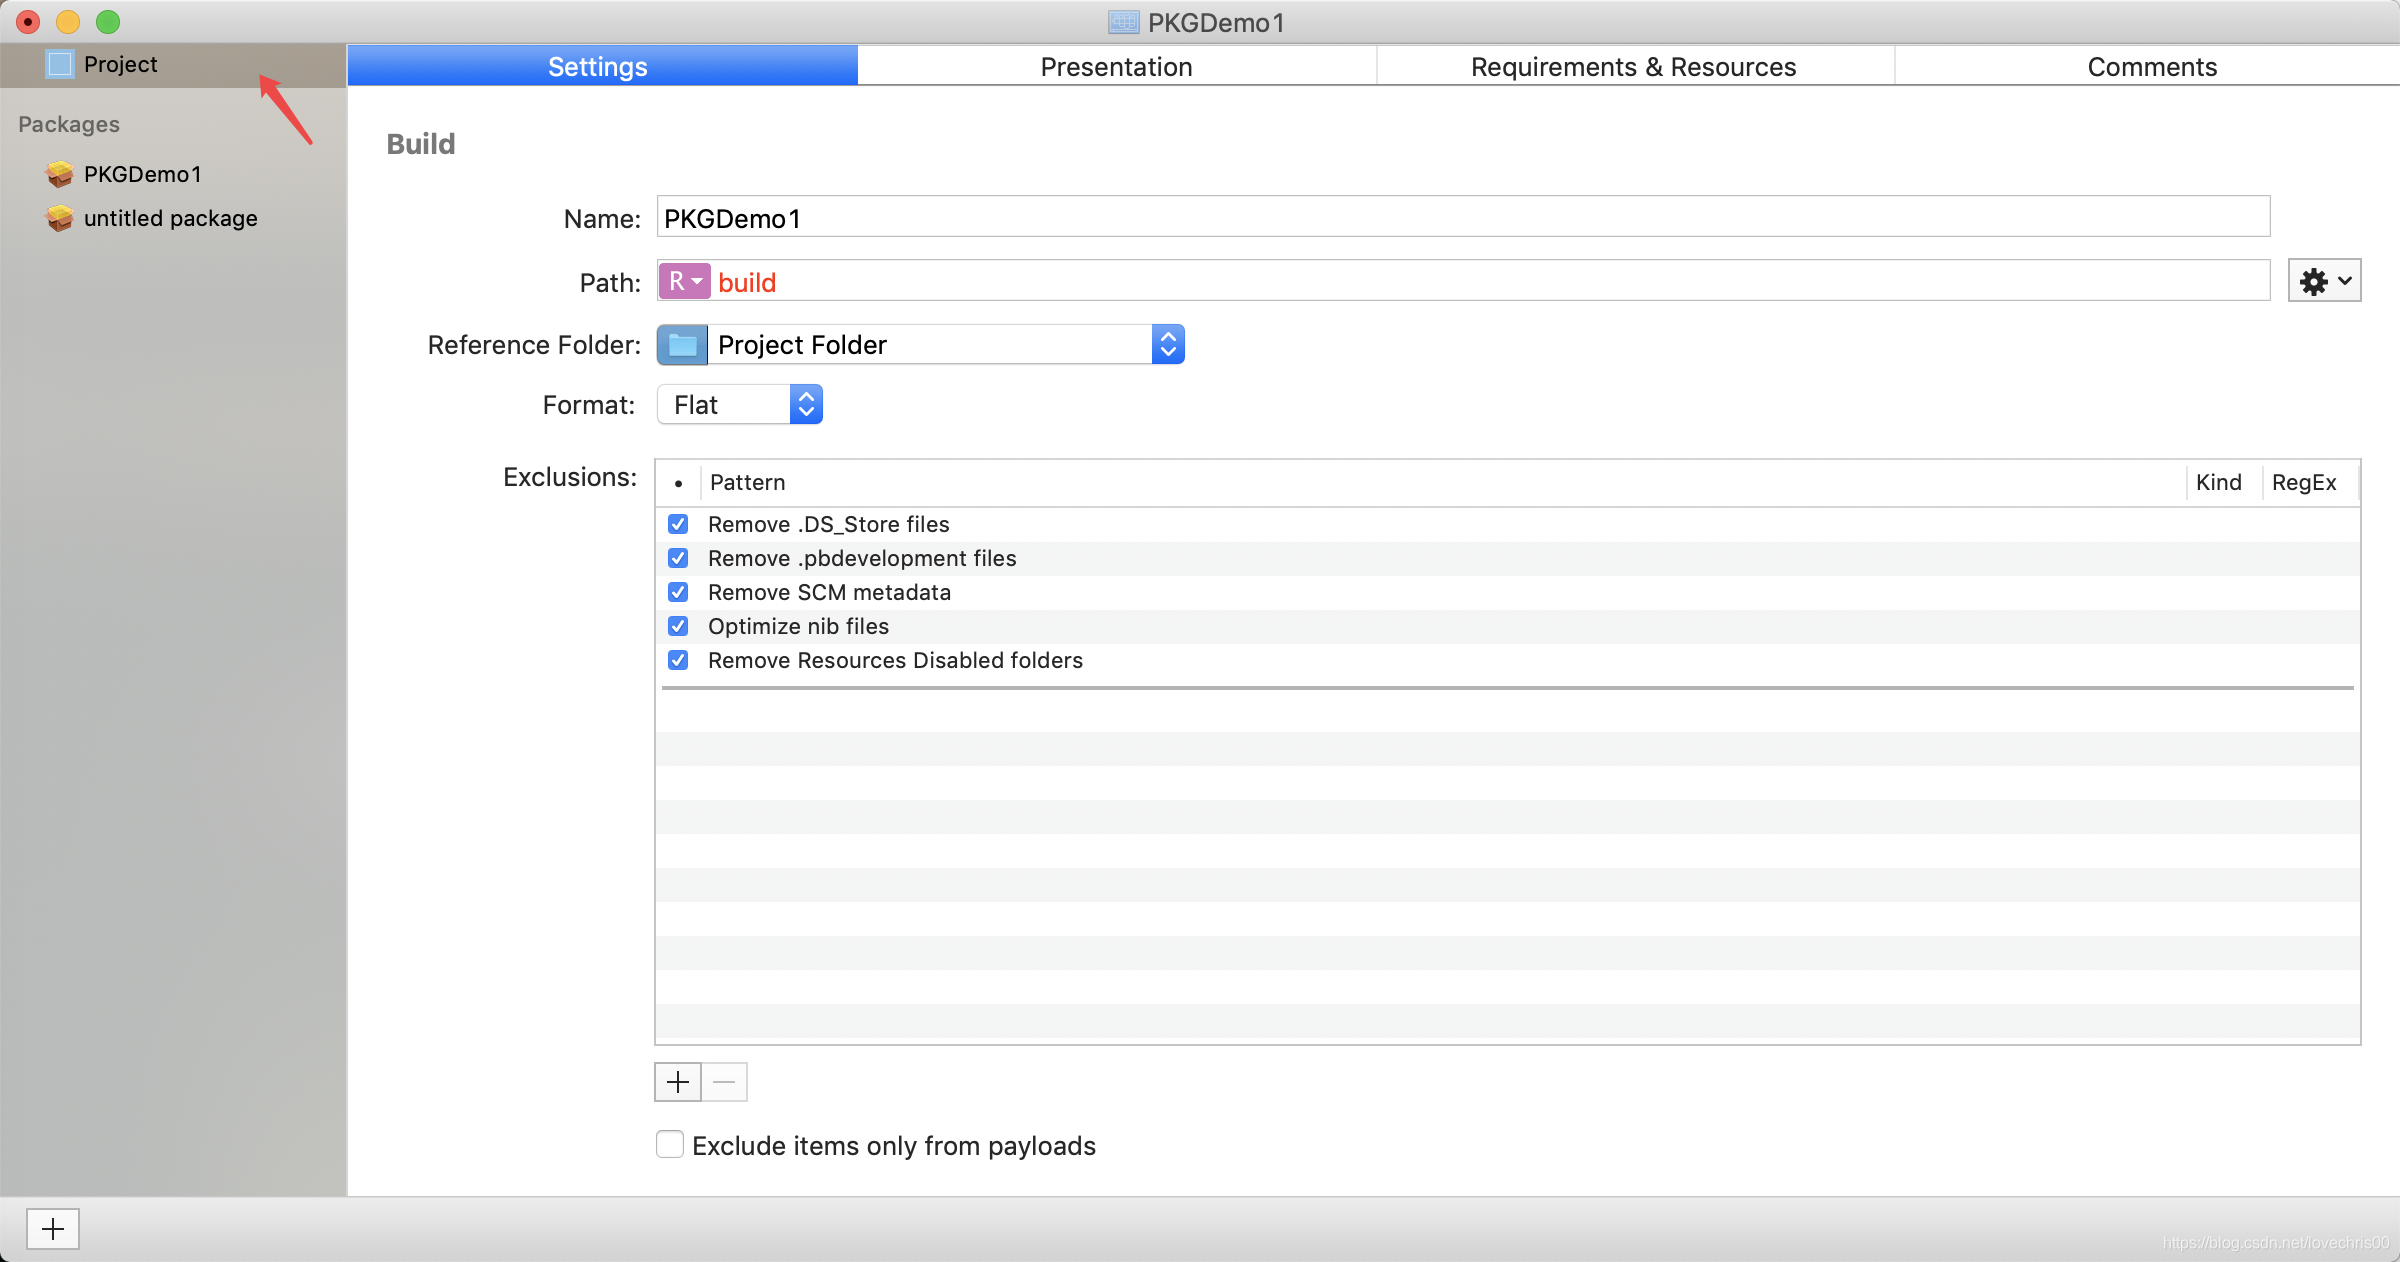2400x1262 pixels.
Task: Open the Presentation tab
Action: 1117,66
